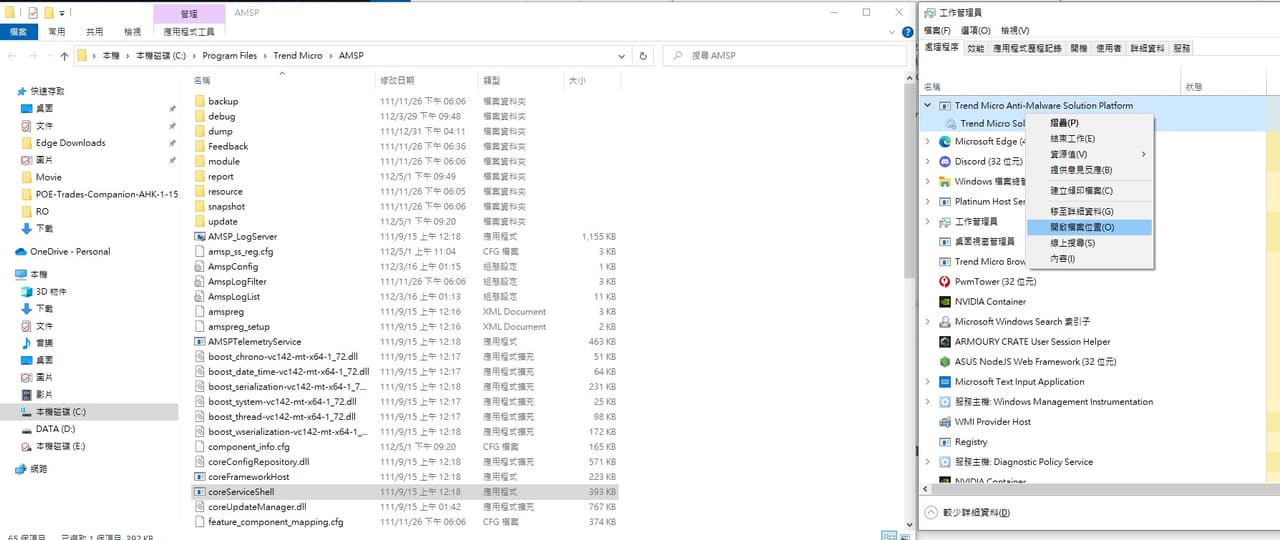Expand the Microsoft Windows Search 索引子 group

tap(928, 321)
